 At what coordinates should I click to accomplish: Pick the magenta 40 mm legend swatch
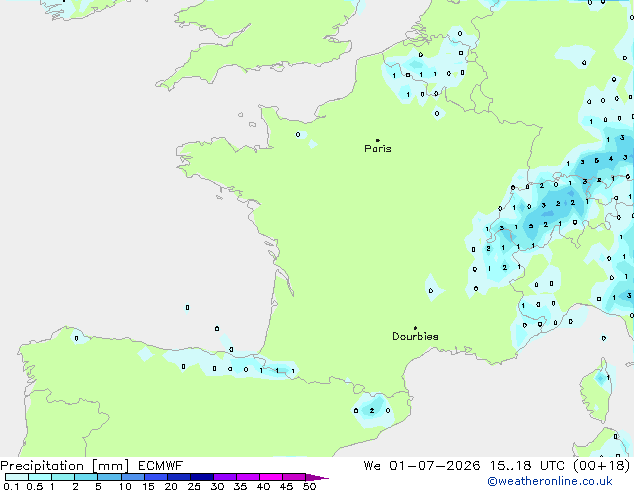click(x=271, y=477)
